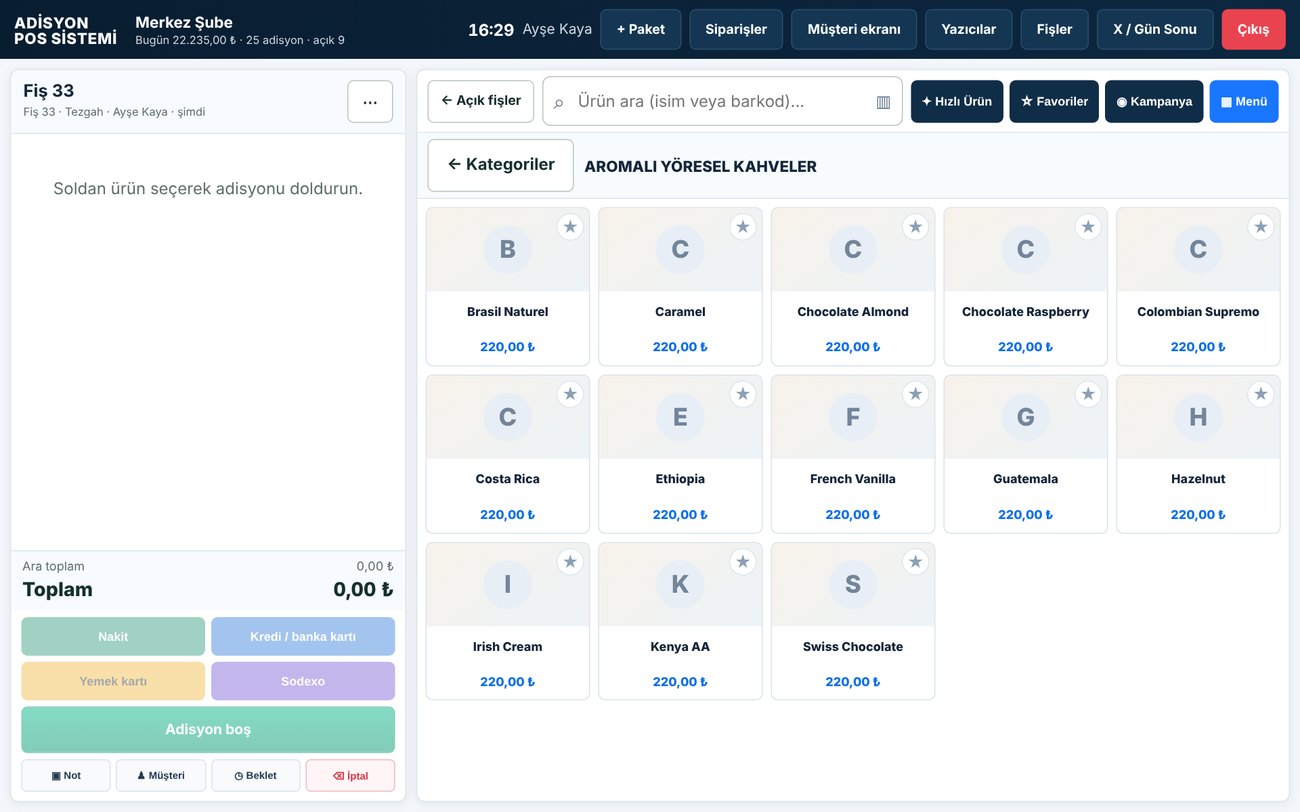1300x812 pixels.
Task: Click Chocolate Raspberry star icon
Action: coord(1088,227)
